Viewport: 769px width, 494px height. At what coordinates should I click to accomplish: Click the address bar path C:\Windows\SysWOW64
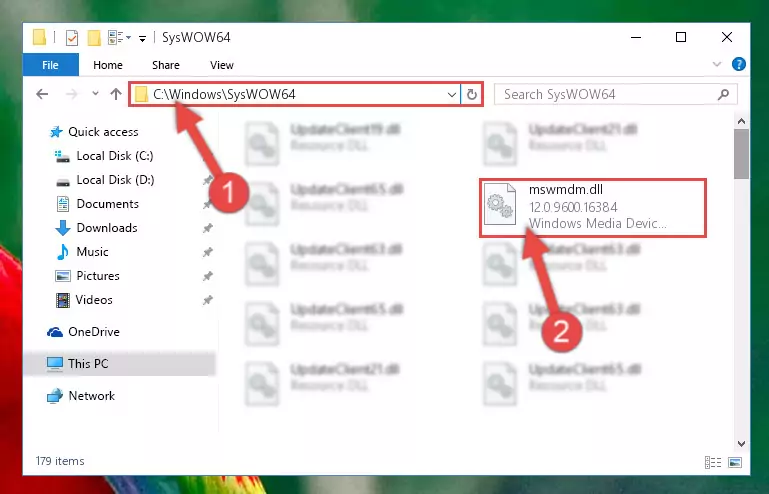pos(224,94)
